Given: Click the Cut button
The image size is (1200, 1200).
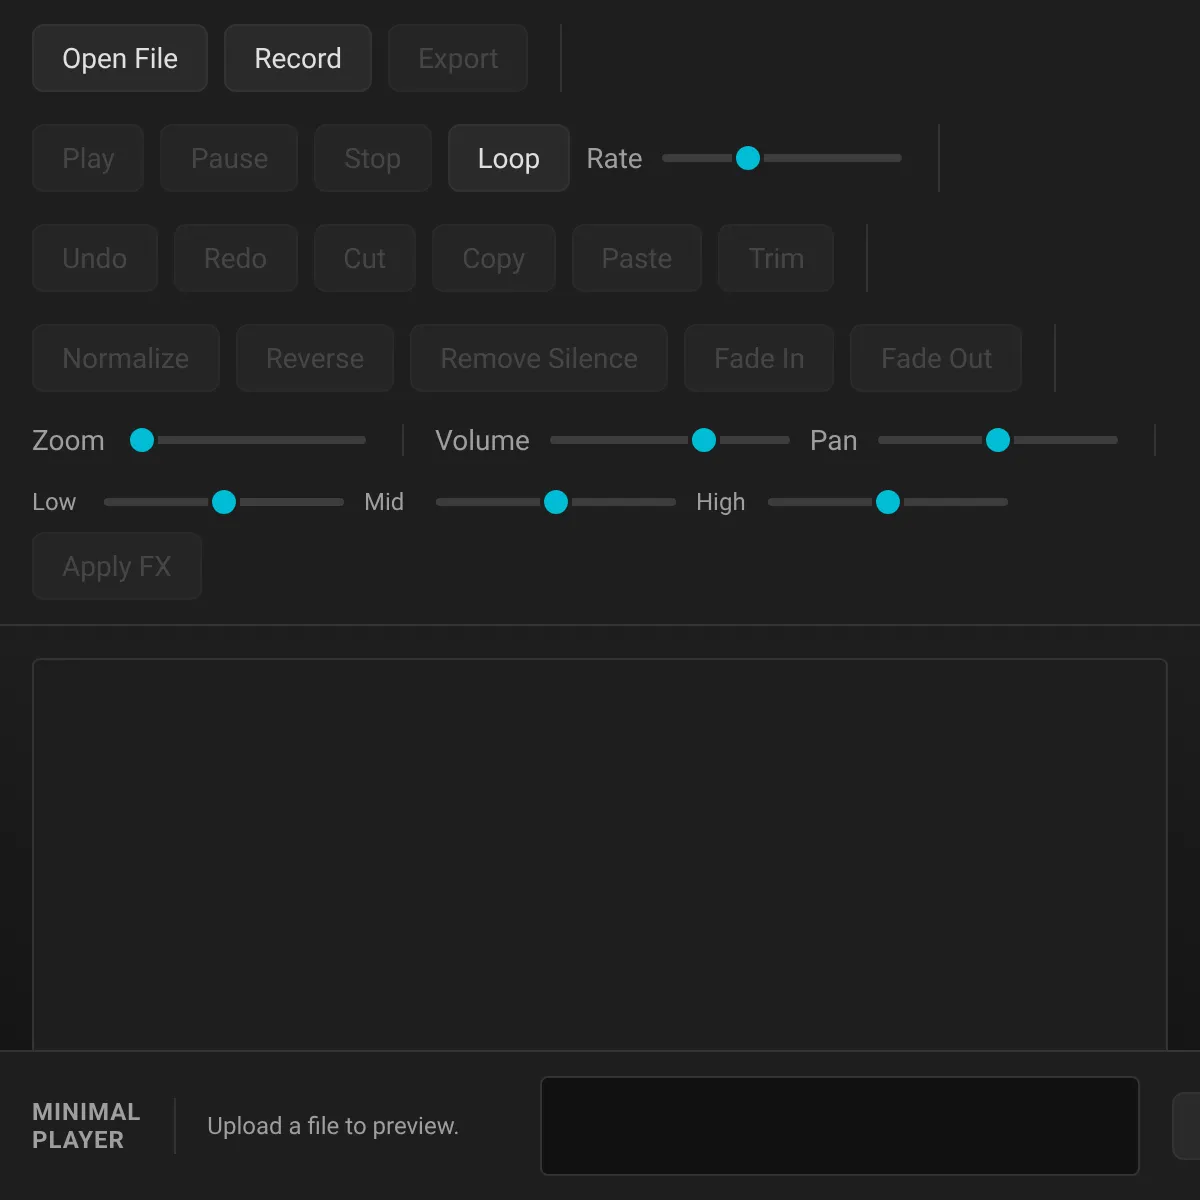Looking at the screenshot, I should point(364,258).
